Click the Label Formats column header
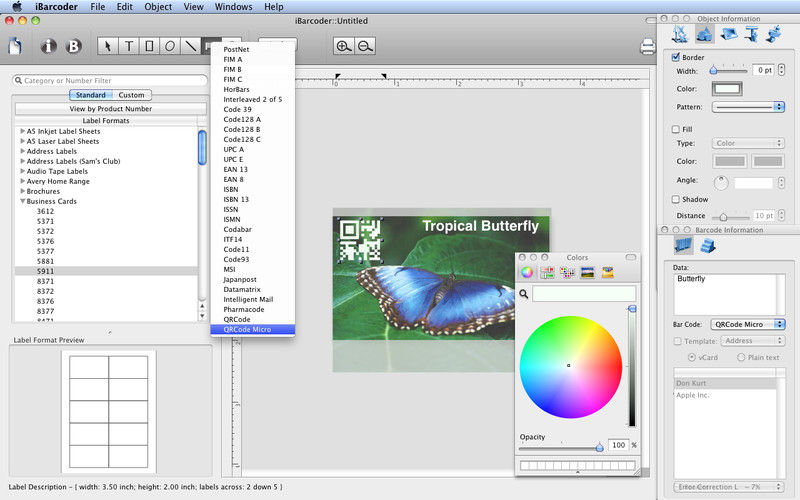This screenshot has width=800, height=500. pyautogui.click(x=106, y=121)
